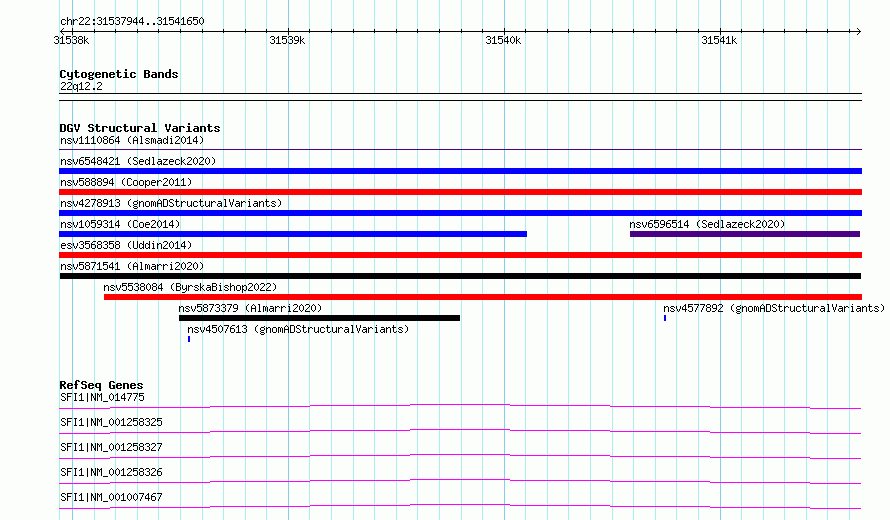Select variant label nsv5873379 (Almarri2020)

tap(250, 308)
